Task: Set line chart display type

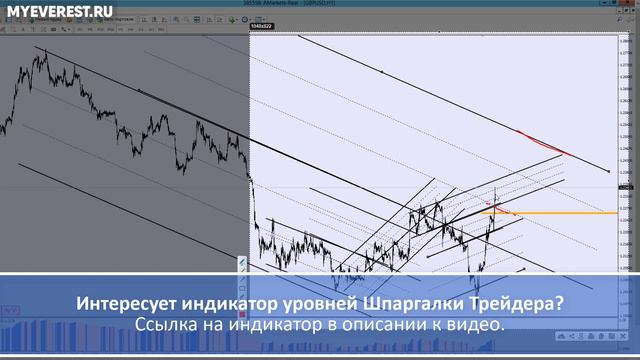Action: pos(165,20)
